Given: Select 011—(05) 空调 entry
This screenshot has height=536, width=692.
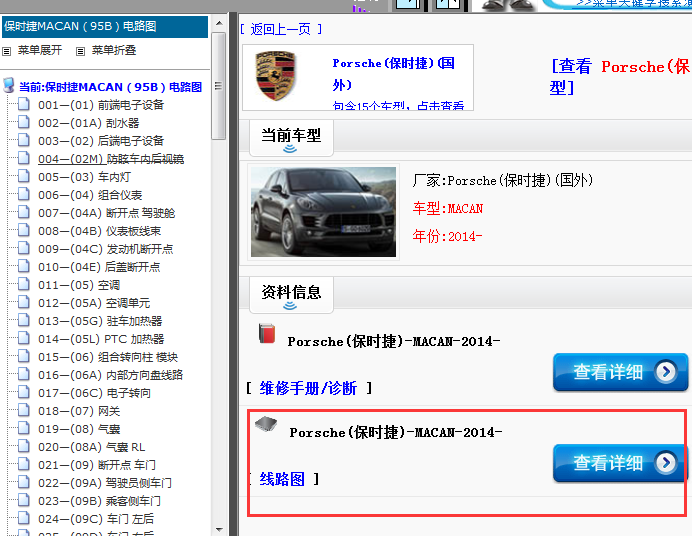Looking at the screenshot, I should coord(79,285).
